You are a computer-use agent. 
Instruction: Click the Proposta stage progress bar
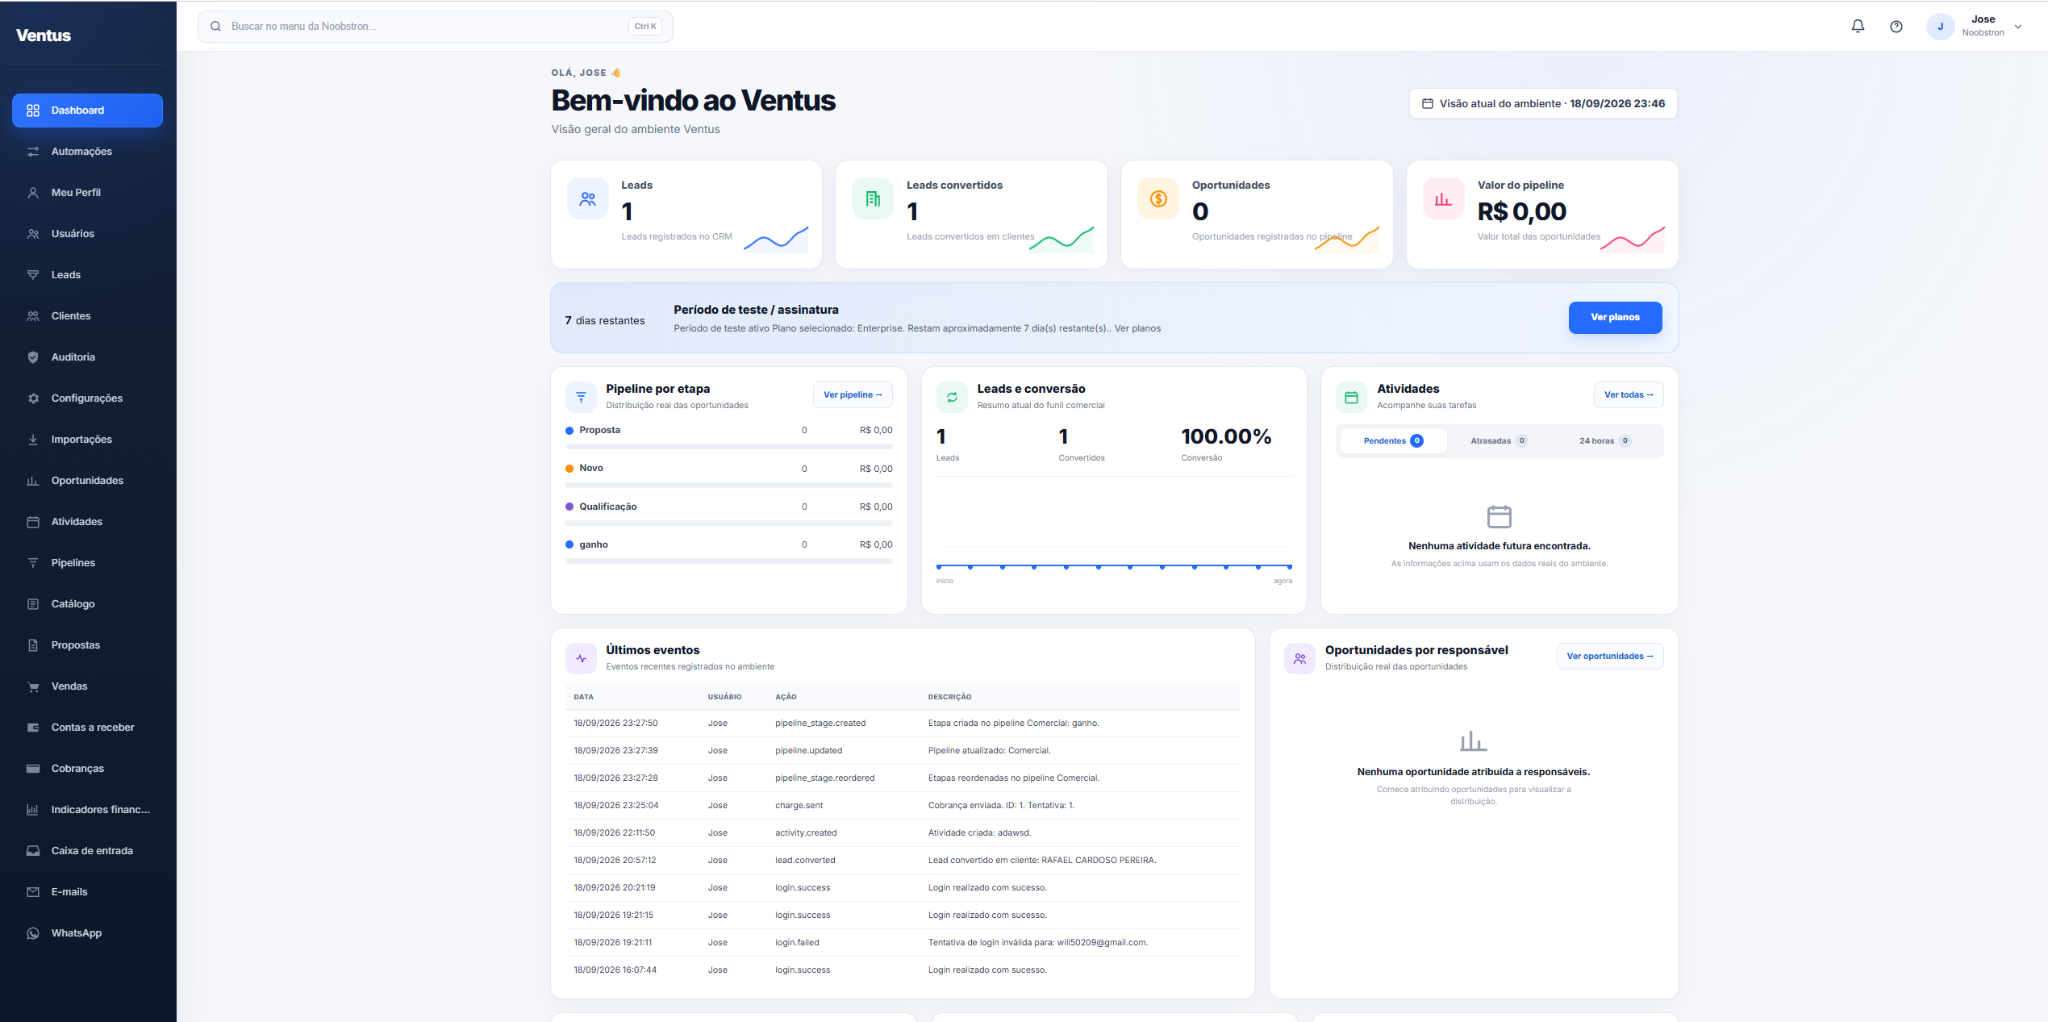point(729,447)
